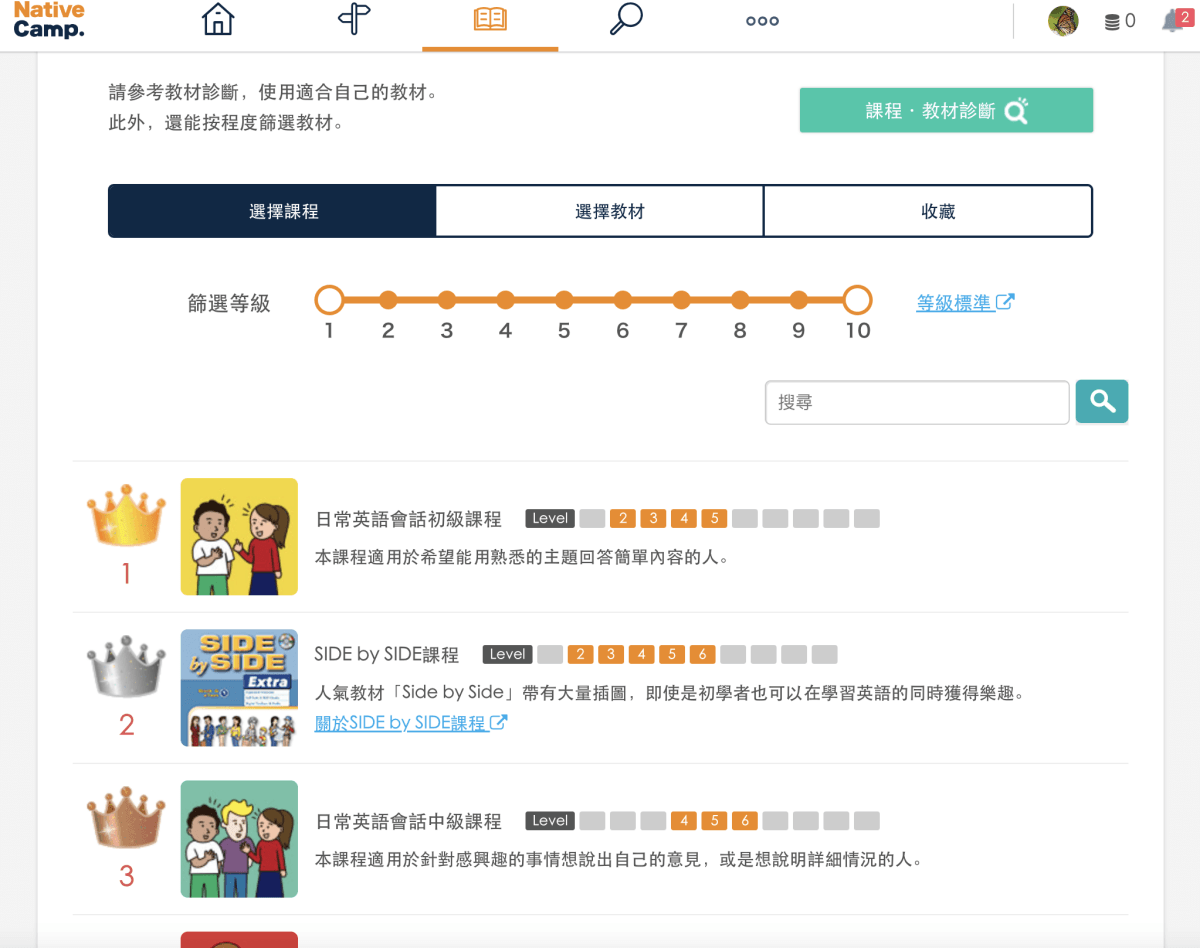The image size is (1200, 948).
Task: Click the 篩選等級 label
Action: 229,303
